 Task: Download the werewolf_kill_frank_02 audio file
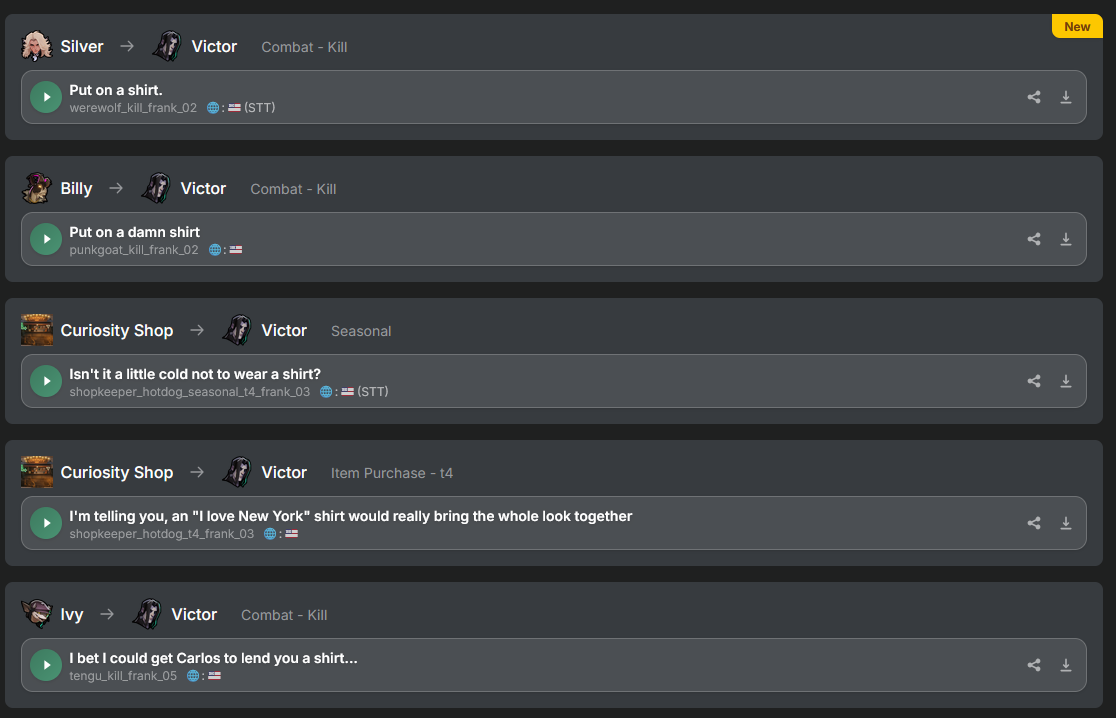pos(1065,97)
